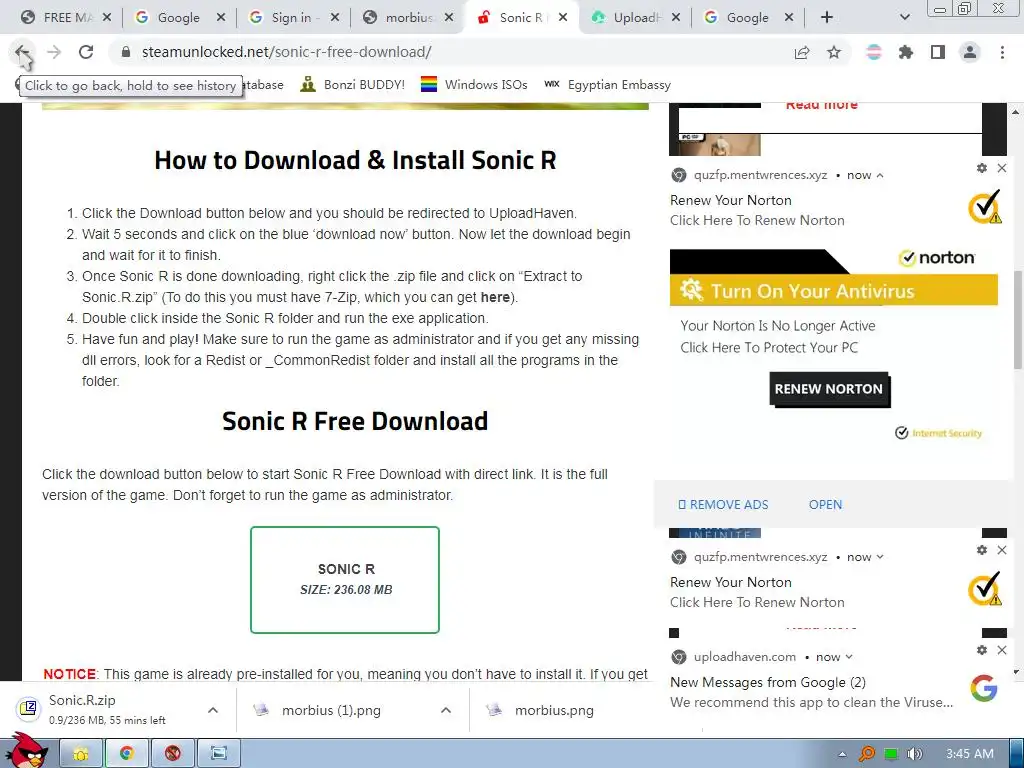This screenshot has width=1024, height=768.
Task: Open the Windows ISOs bookmark
Action: tap(474, 84)
